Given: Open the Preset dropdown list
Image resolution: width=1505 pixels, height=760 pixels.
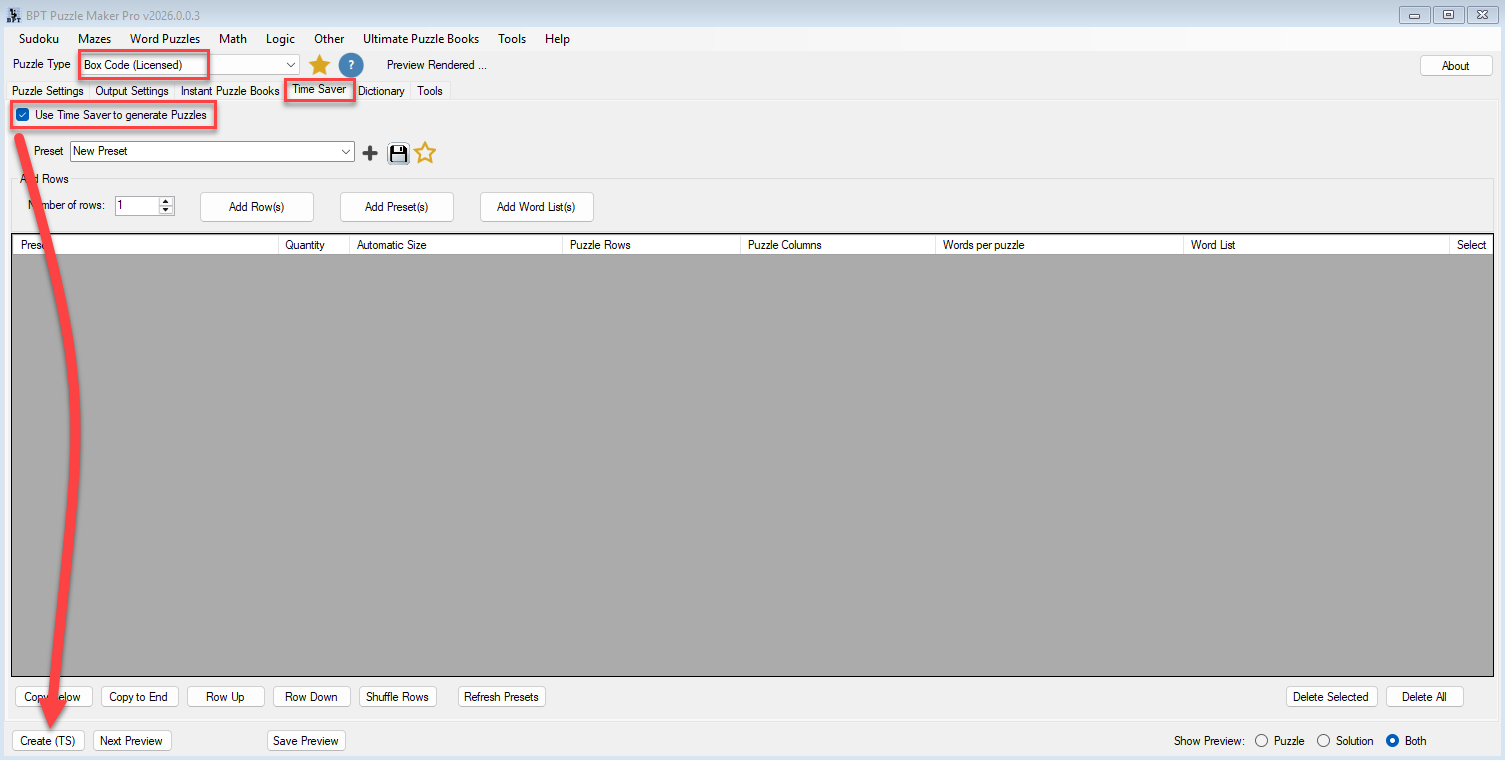Looking at the screenshot, I should pyautogui.click(x=346, y=152).
